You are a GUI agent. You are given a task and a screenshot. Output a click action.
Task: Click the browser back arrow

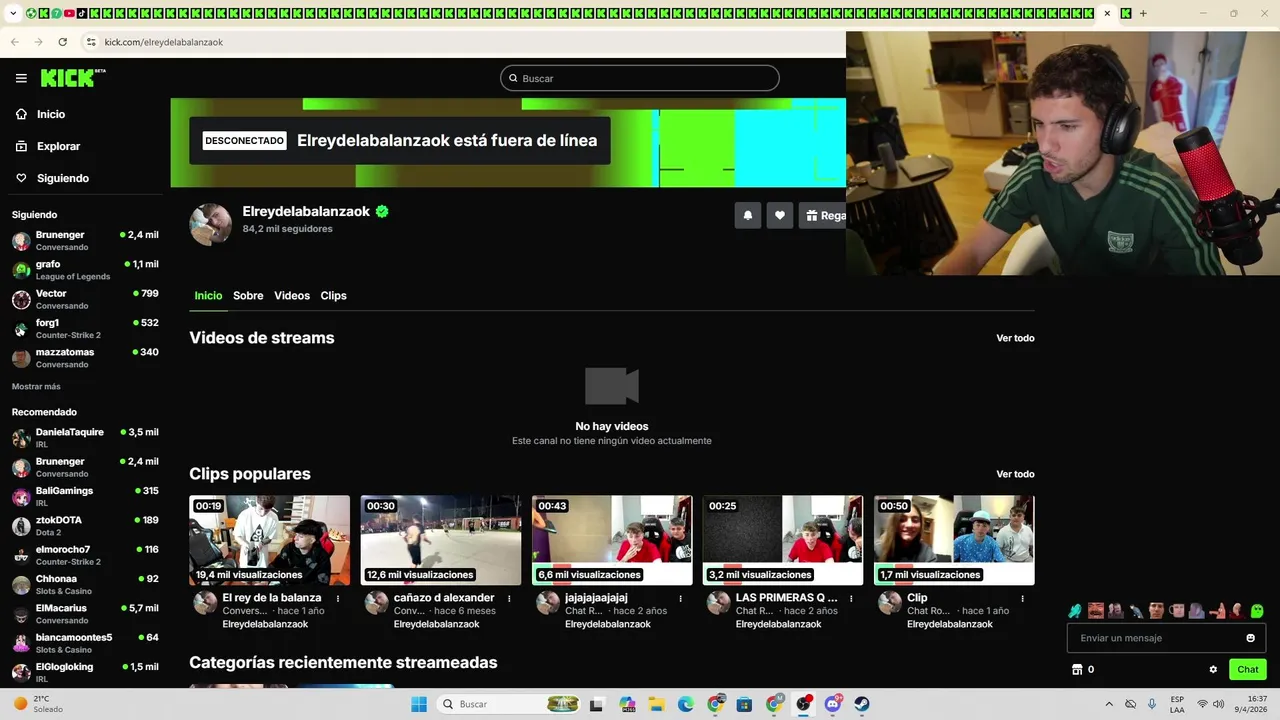tap(14, 42)
